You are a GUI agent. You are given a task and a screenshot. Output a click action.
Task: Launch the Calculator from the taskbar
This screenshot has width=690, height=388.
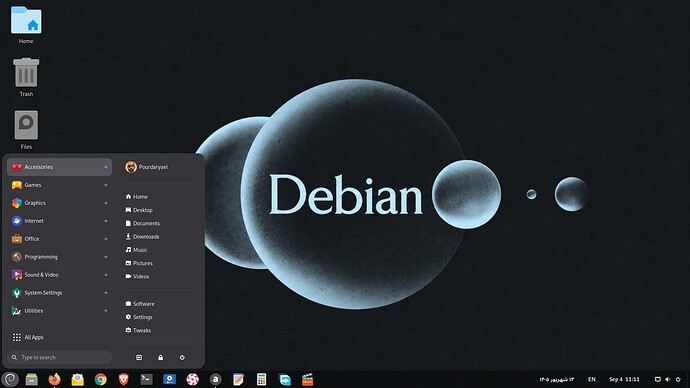[261, 379]
